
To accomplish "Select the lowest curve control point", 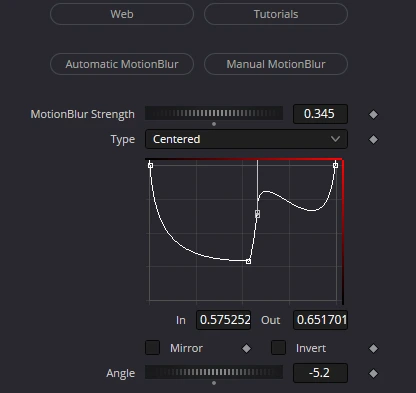I will click(x=248, y=262).
